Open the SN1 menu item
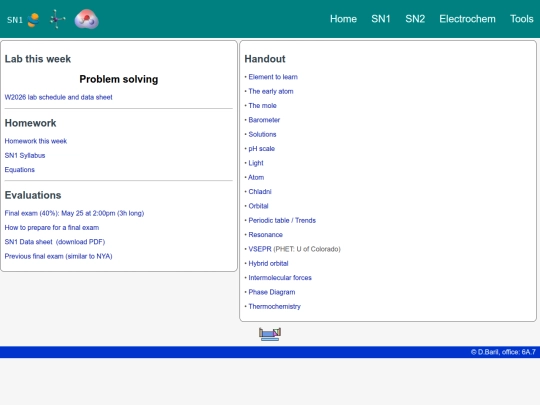 381,19
